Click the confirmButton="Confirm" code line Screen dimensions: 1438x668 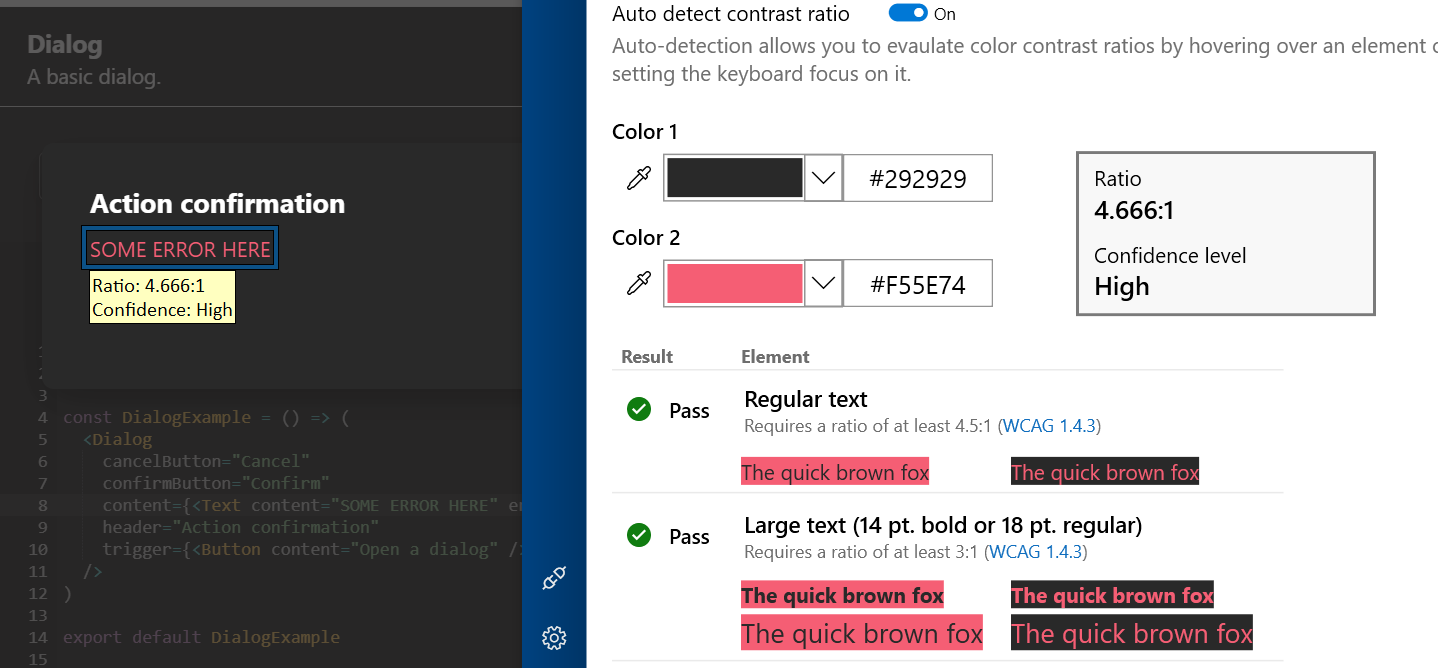(x=216, y=483)
